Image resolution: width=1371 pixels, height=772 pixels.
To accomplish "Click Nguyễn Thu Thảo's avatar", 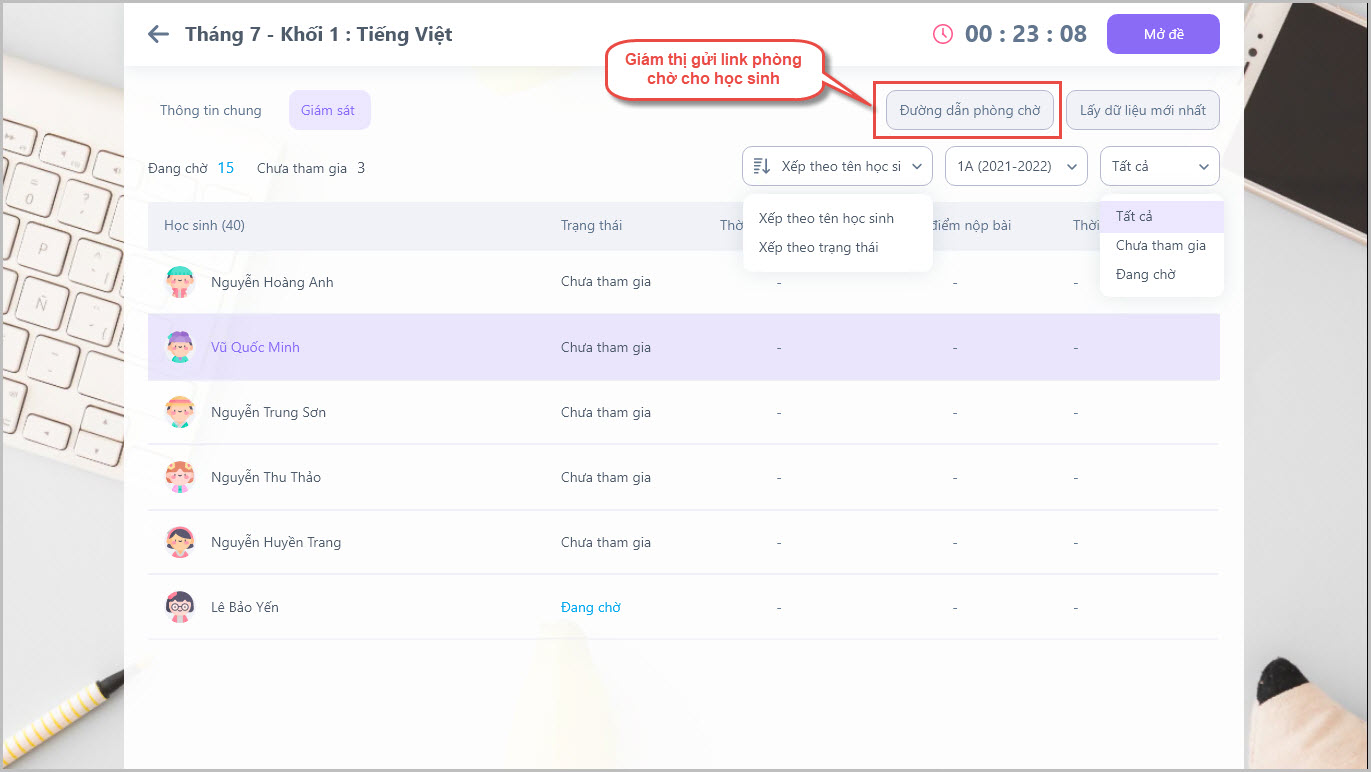I will click(180, 477).
